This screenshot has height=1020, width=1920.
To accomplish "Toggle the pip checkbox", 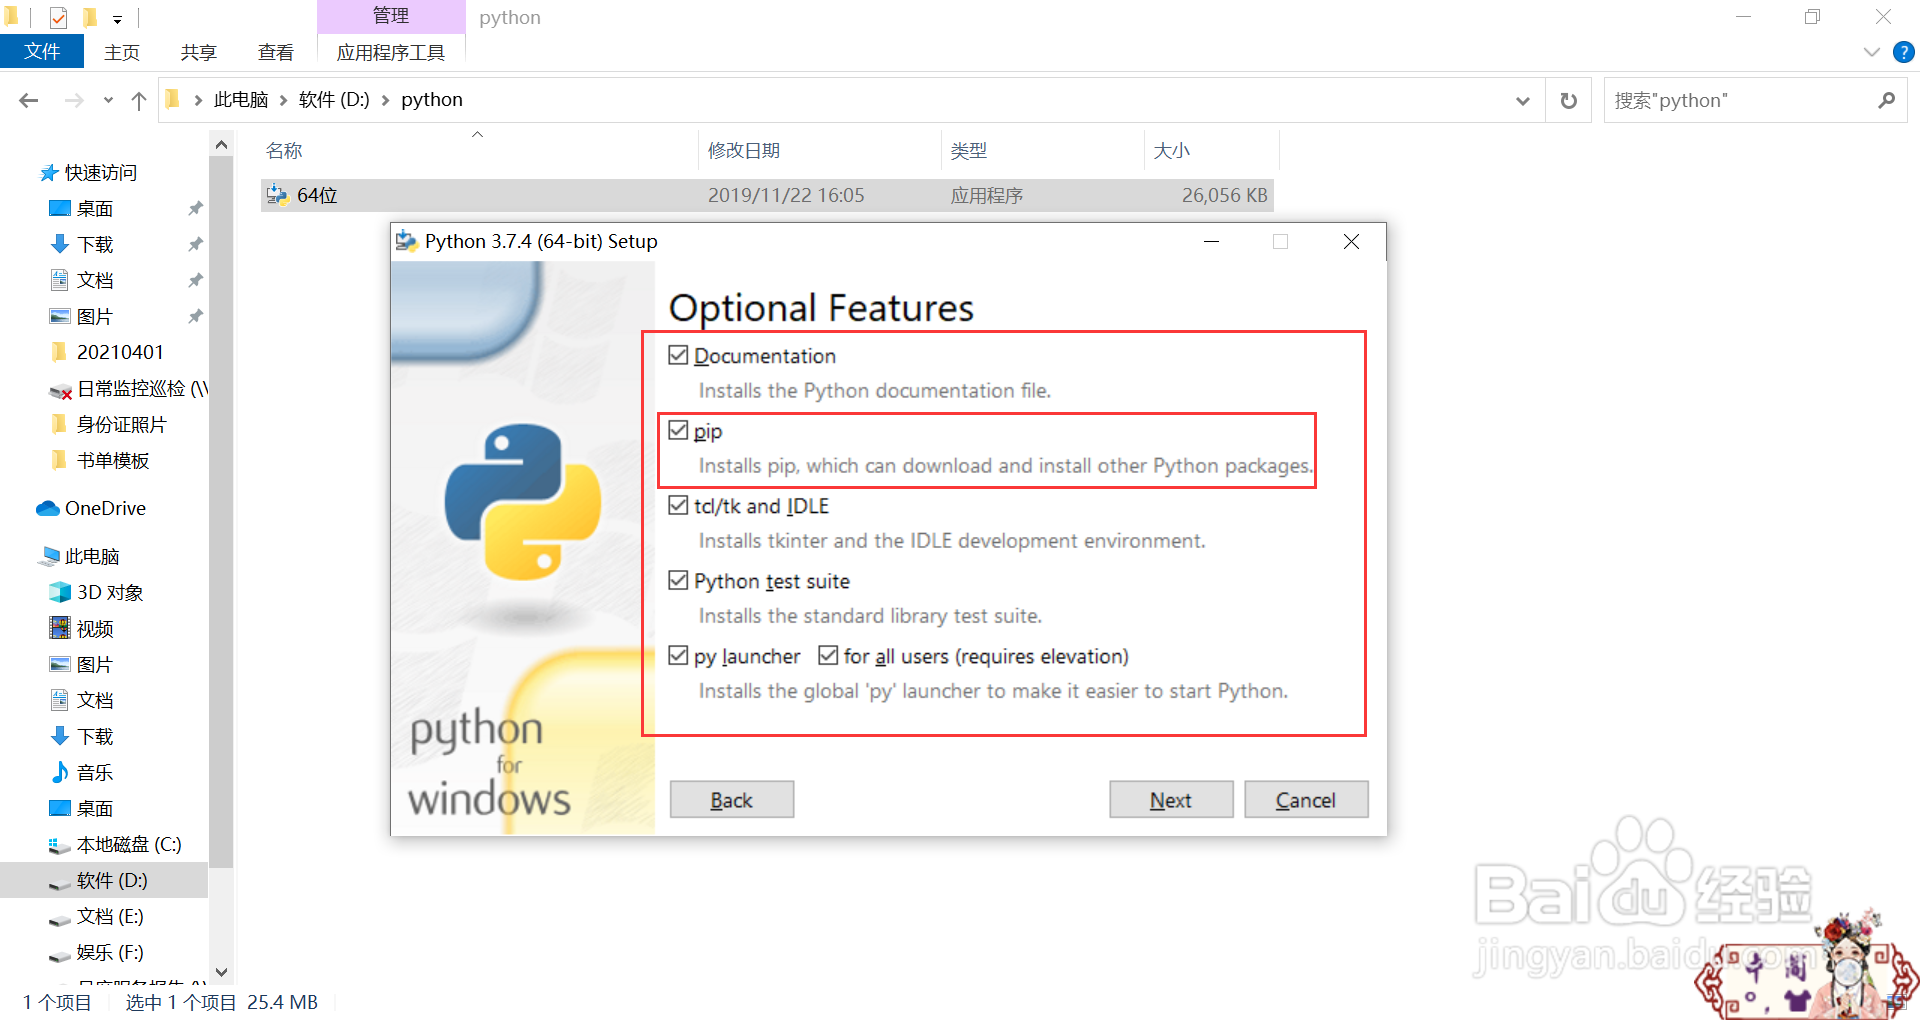I will pyautogui.click(x=678, y=430).
